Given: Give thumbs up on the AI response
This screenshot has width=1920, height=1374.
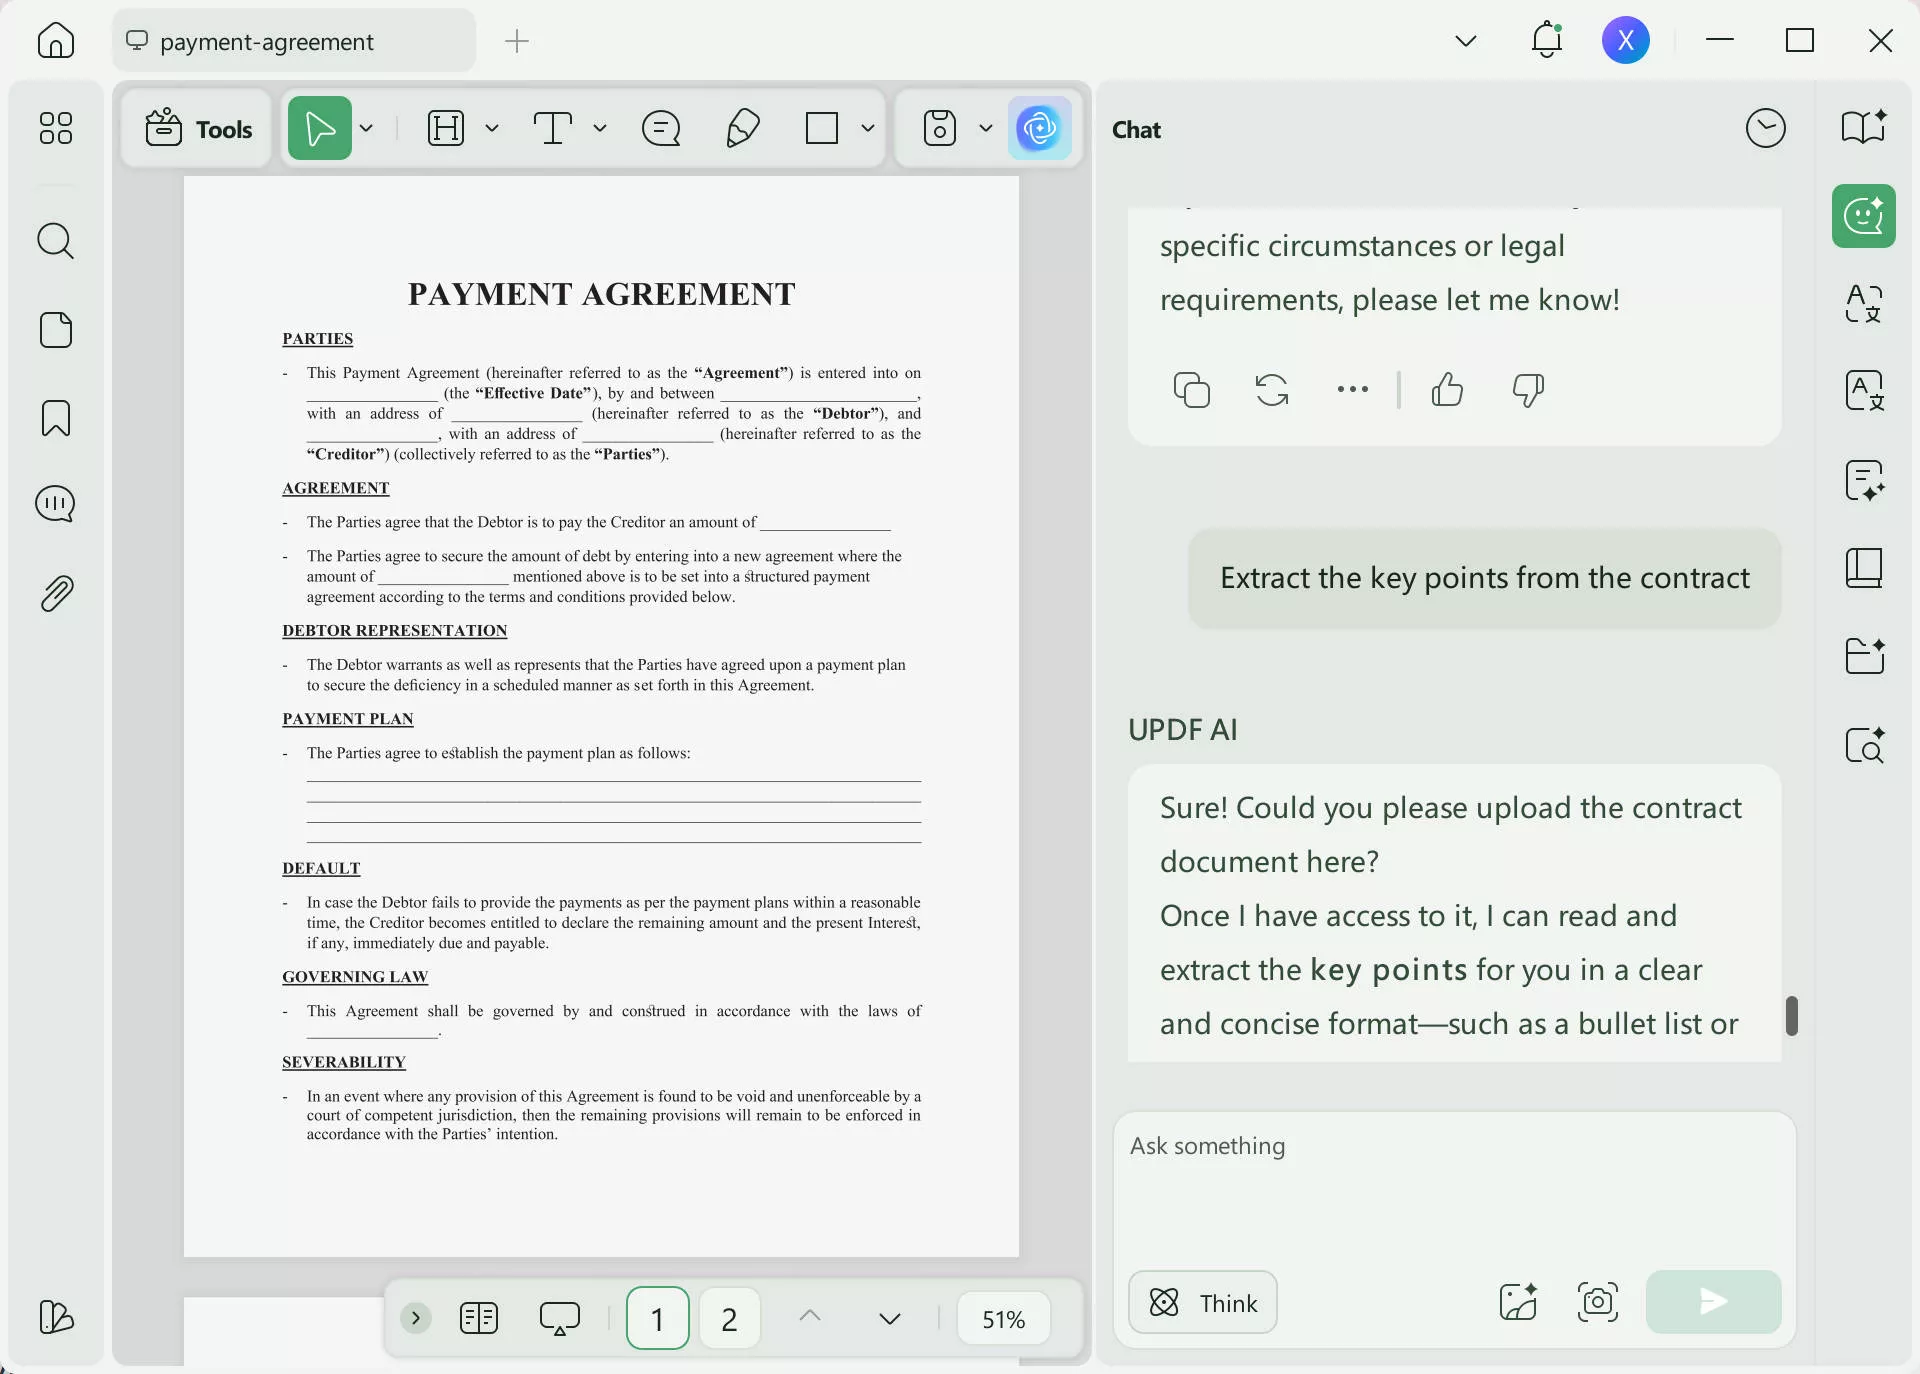Looking at the screenshot, I should pos(1447,390).
